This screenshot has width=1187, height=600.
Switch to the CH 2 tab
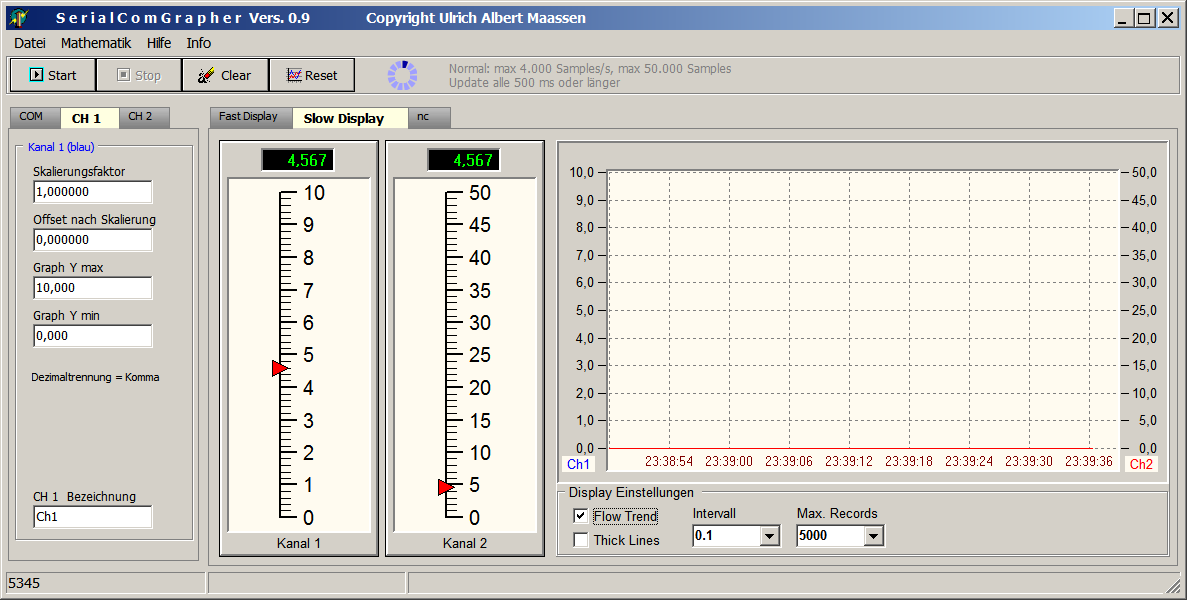click(x=144, y=117)
